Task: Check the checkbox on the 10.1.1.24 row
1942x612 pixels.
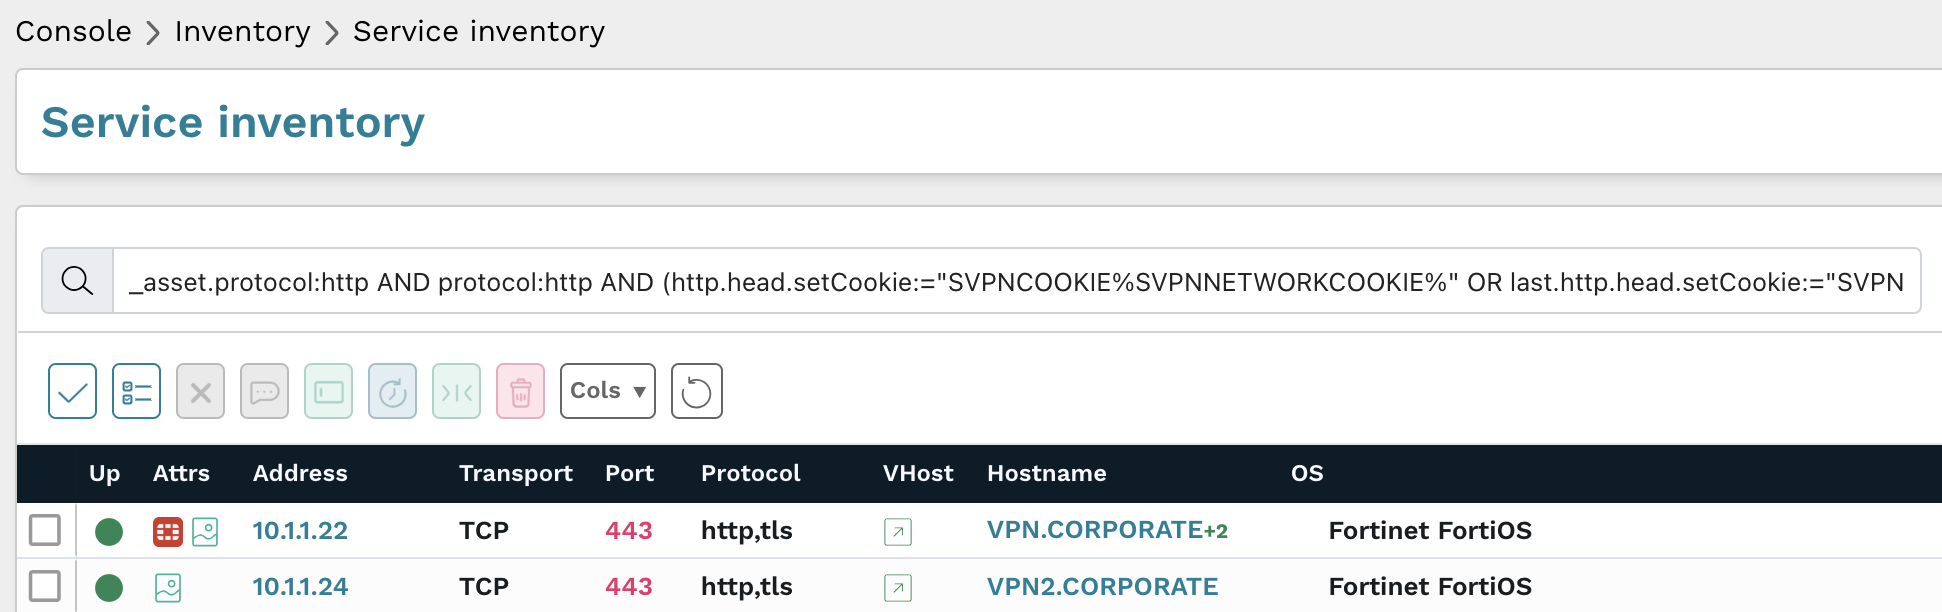Action: click(x=45, y=587)
